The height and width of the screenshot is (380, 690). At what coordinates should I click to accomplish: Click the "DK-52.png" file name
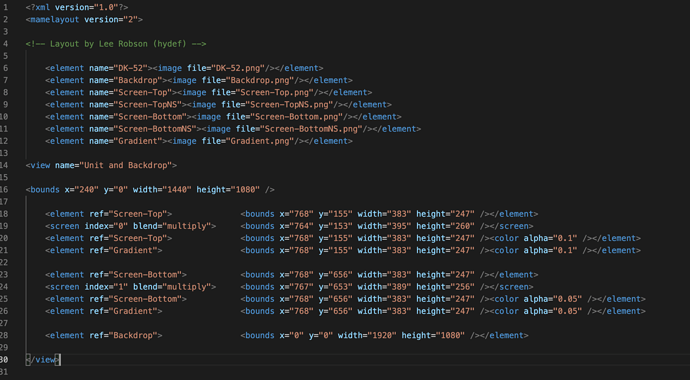238,68
